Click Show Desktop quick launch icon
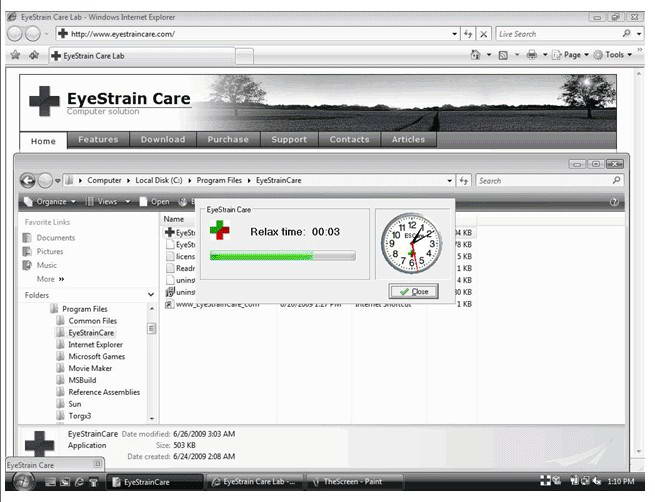Viewport: 655px width, 502px height. (x=50, y=482)
